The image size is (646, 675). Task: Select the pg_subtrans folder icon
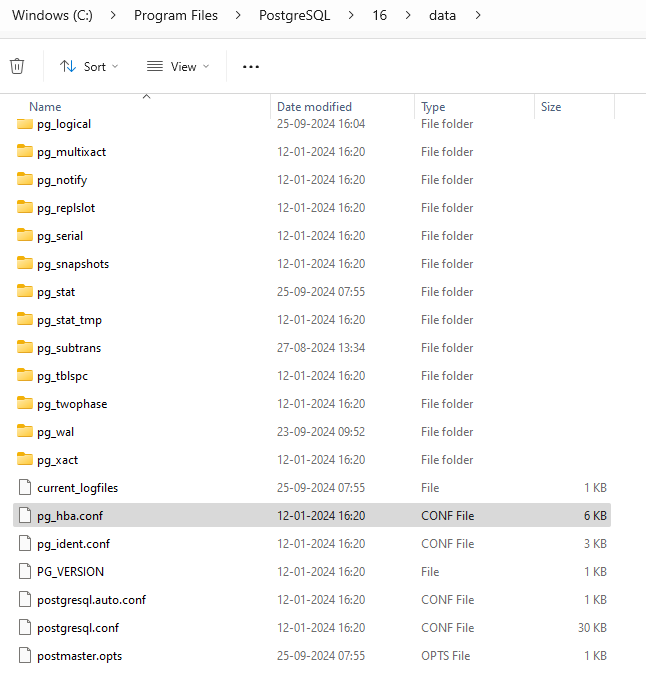pos(25,347)
